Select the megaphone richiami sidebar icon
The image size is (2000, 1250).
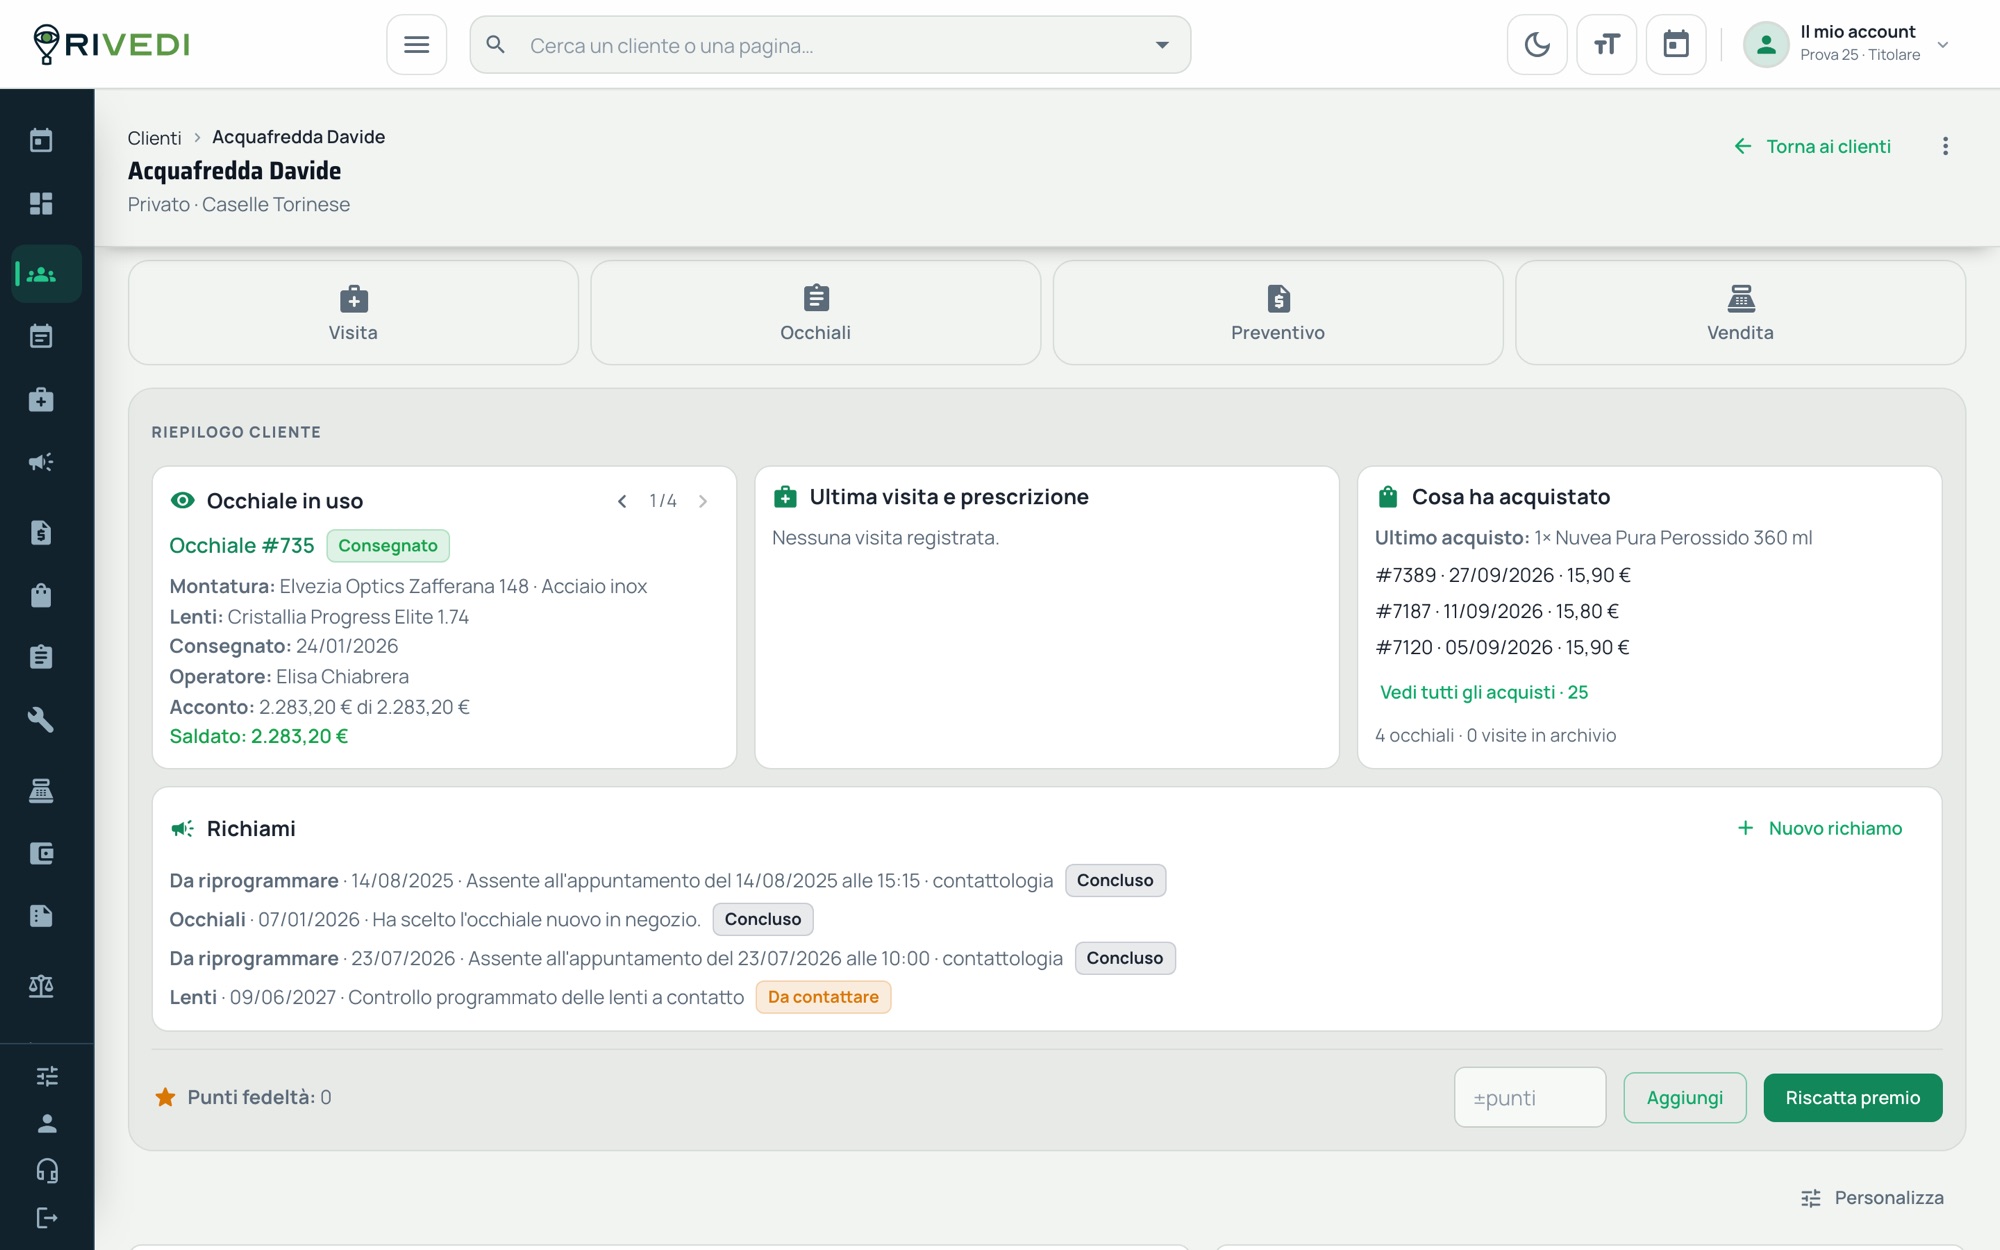coord(41,462)
